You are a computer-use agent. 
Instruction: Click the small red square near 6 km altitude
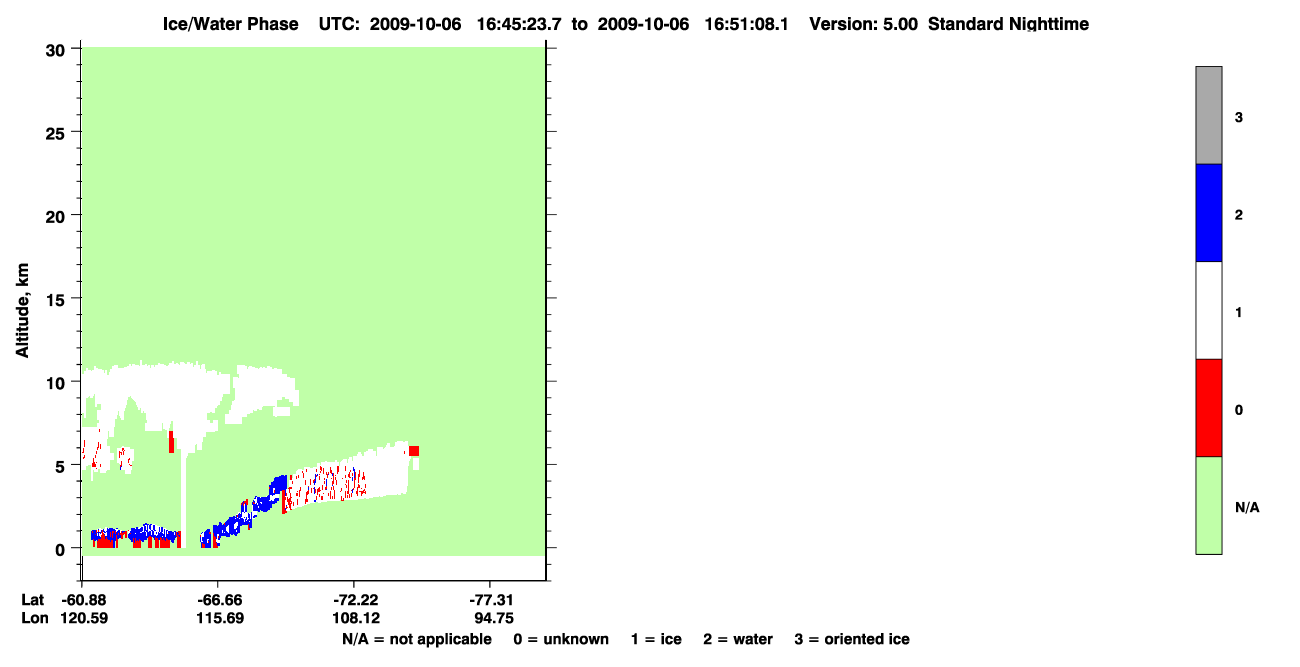[414, 451]
